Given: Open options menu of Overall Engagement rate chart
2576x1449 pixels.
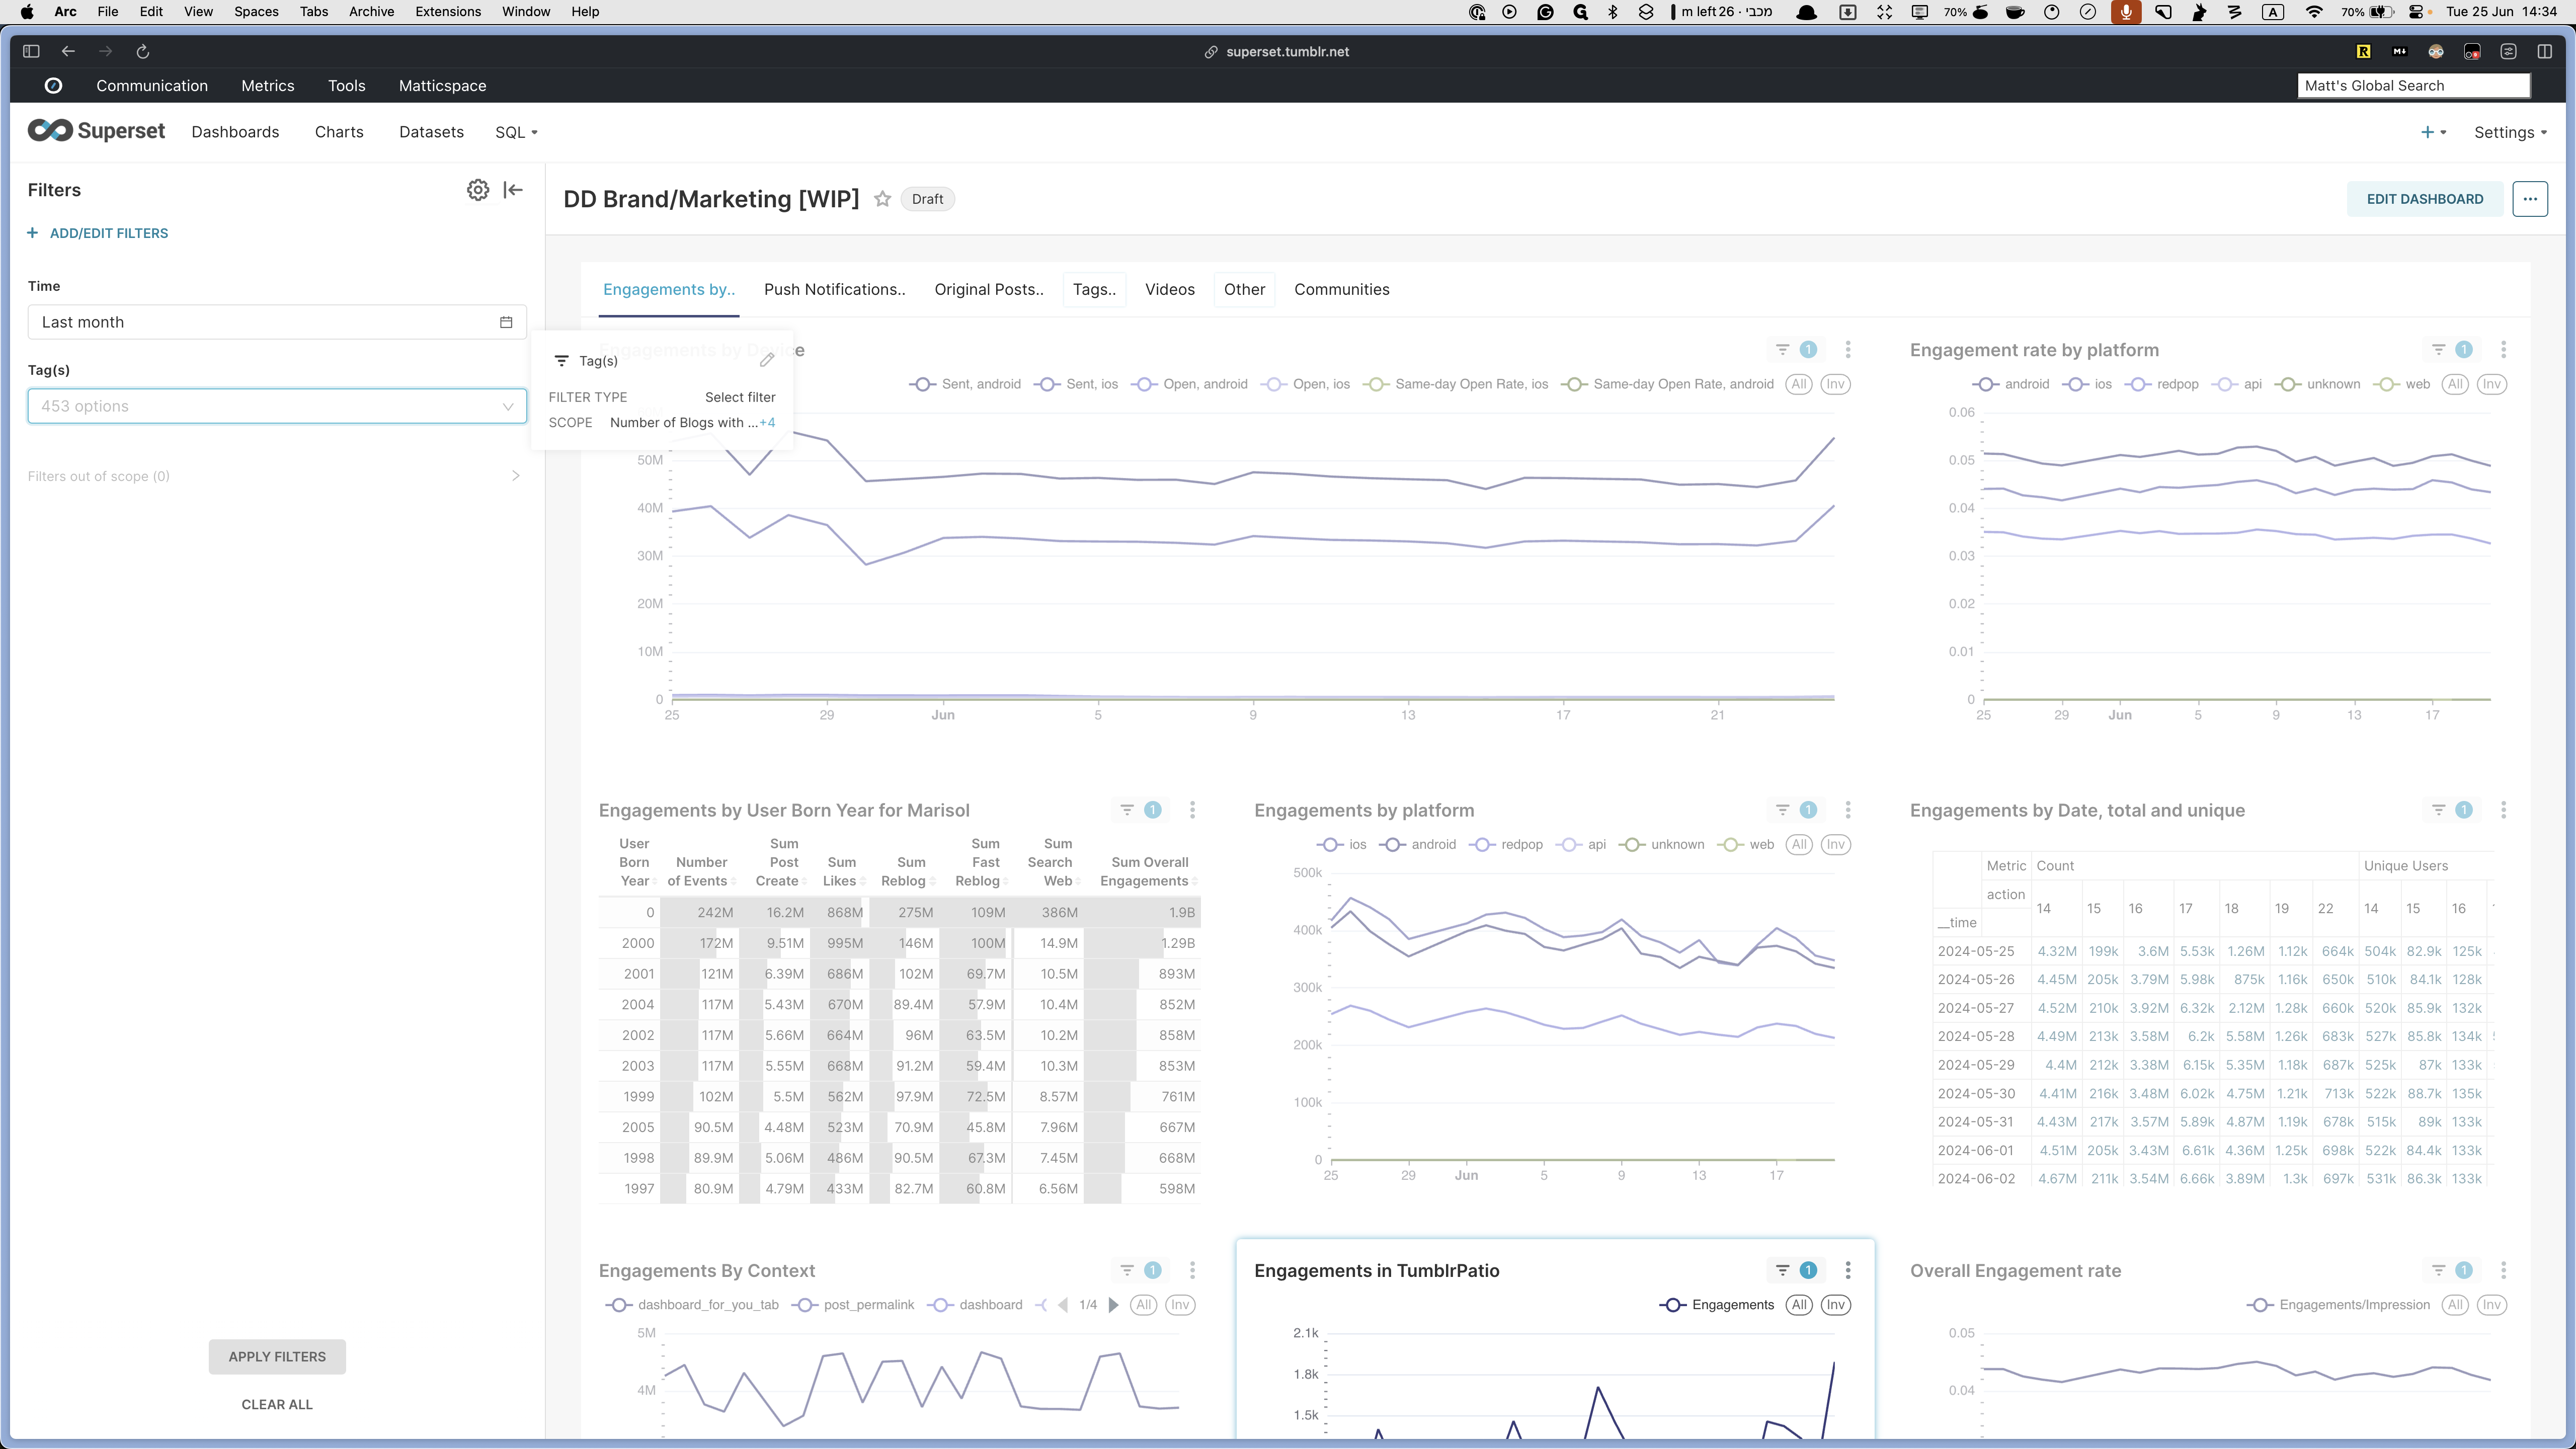Looking at the screenshot, I should coord(2503,1270).
